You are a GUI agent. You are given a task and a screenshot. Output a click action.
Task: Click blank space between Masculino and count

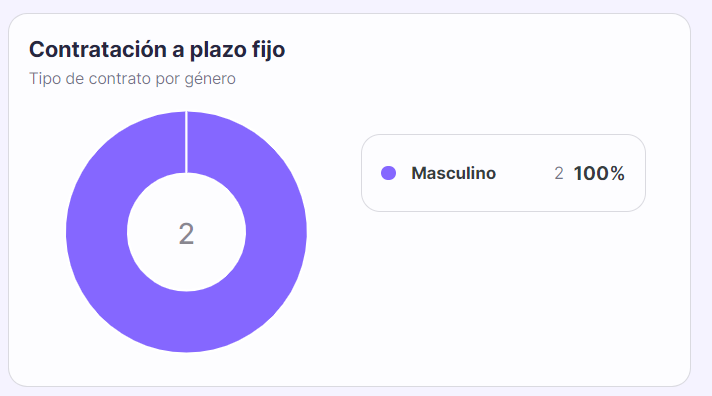coord(524,173)
